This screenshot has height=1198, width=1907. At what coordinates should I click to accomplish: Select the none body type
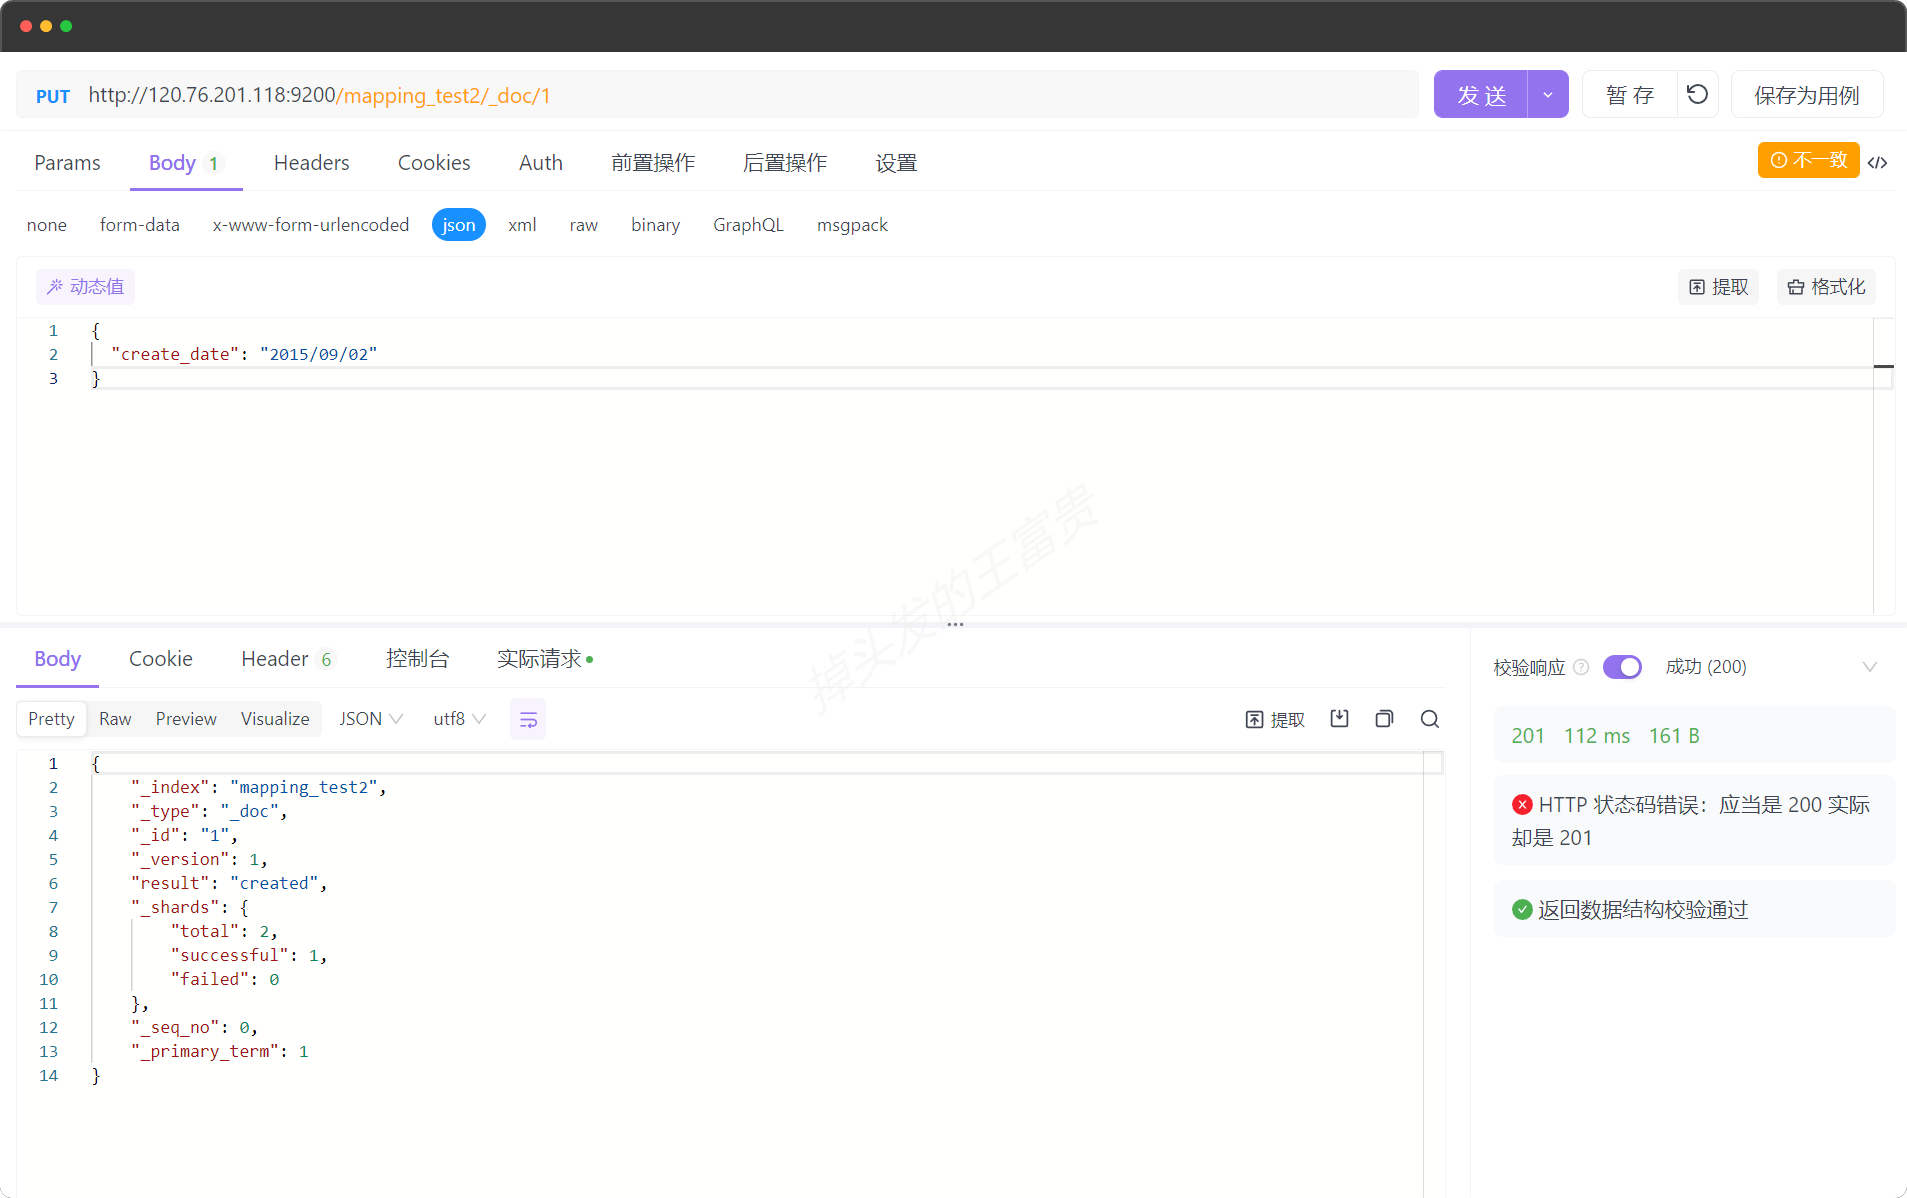[x=47, y=225]
